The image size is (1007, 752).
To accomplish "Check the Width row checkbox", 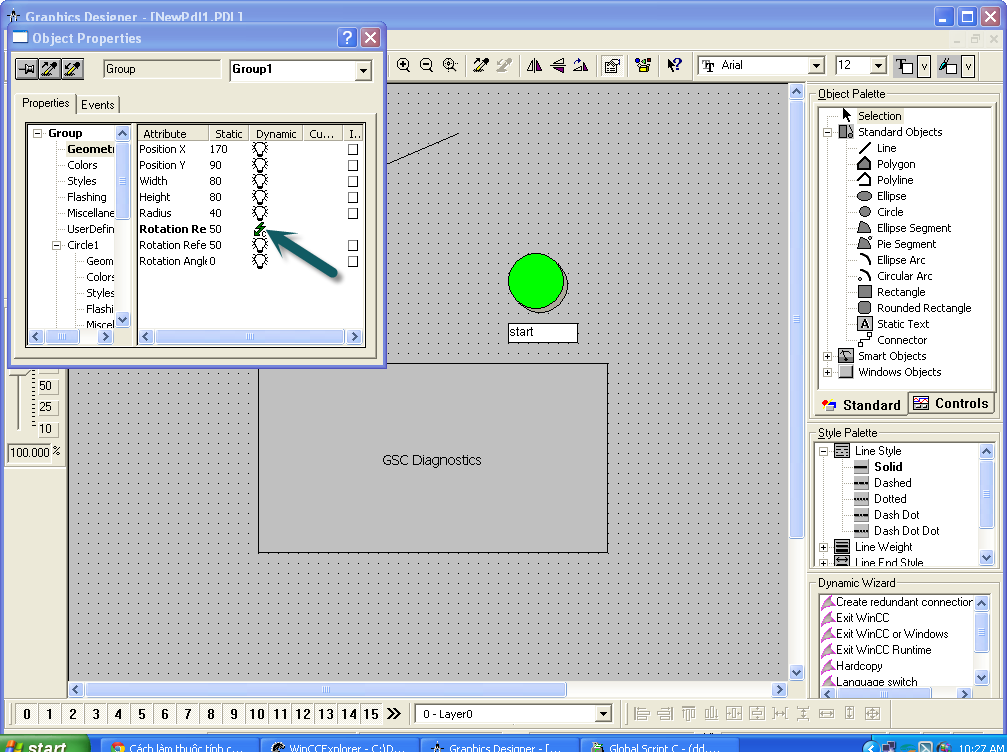I will tap(352, 181).
